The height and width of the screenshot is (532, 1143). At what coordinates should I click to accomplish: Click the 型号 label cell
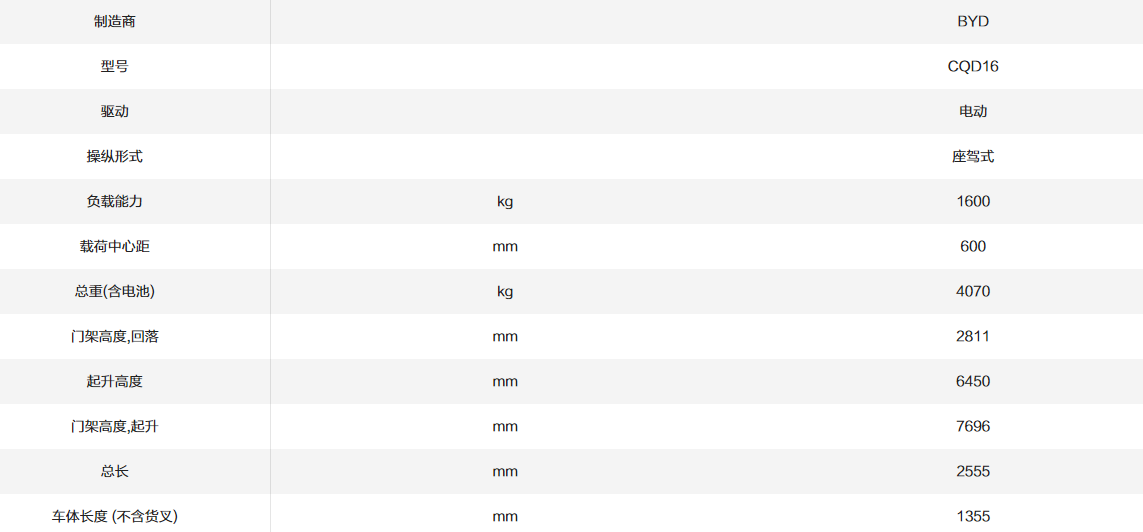click(x=114, y=66)
